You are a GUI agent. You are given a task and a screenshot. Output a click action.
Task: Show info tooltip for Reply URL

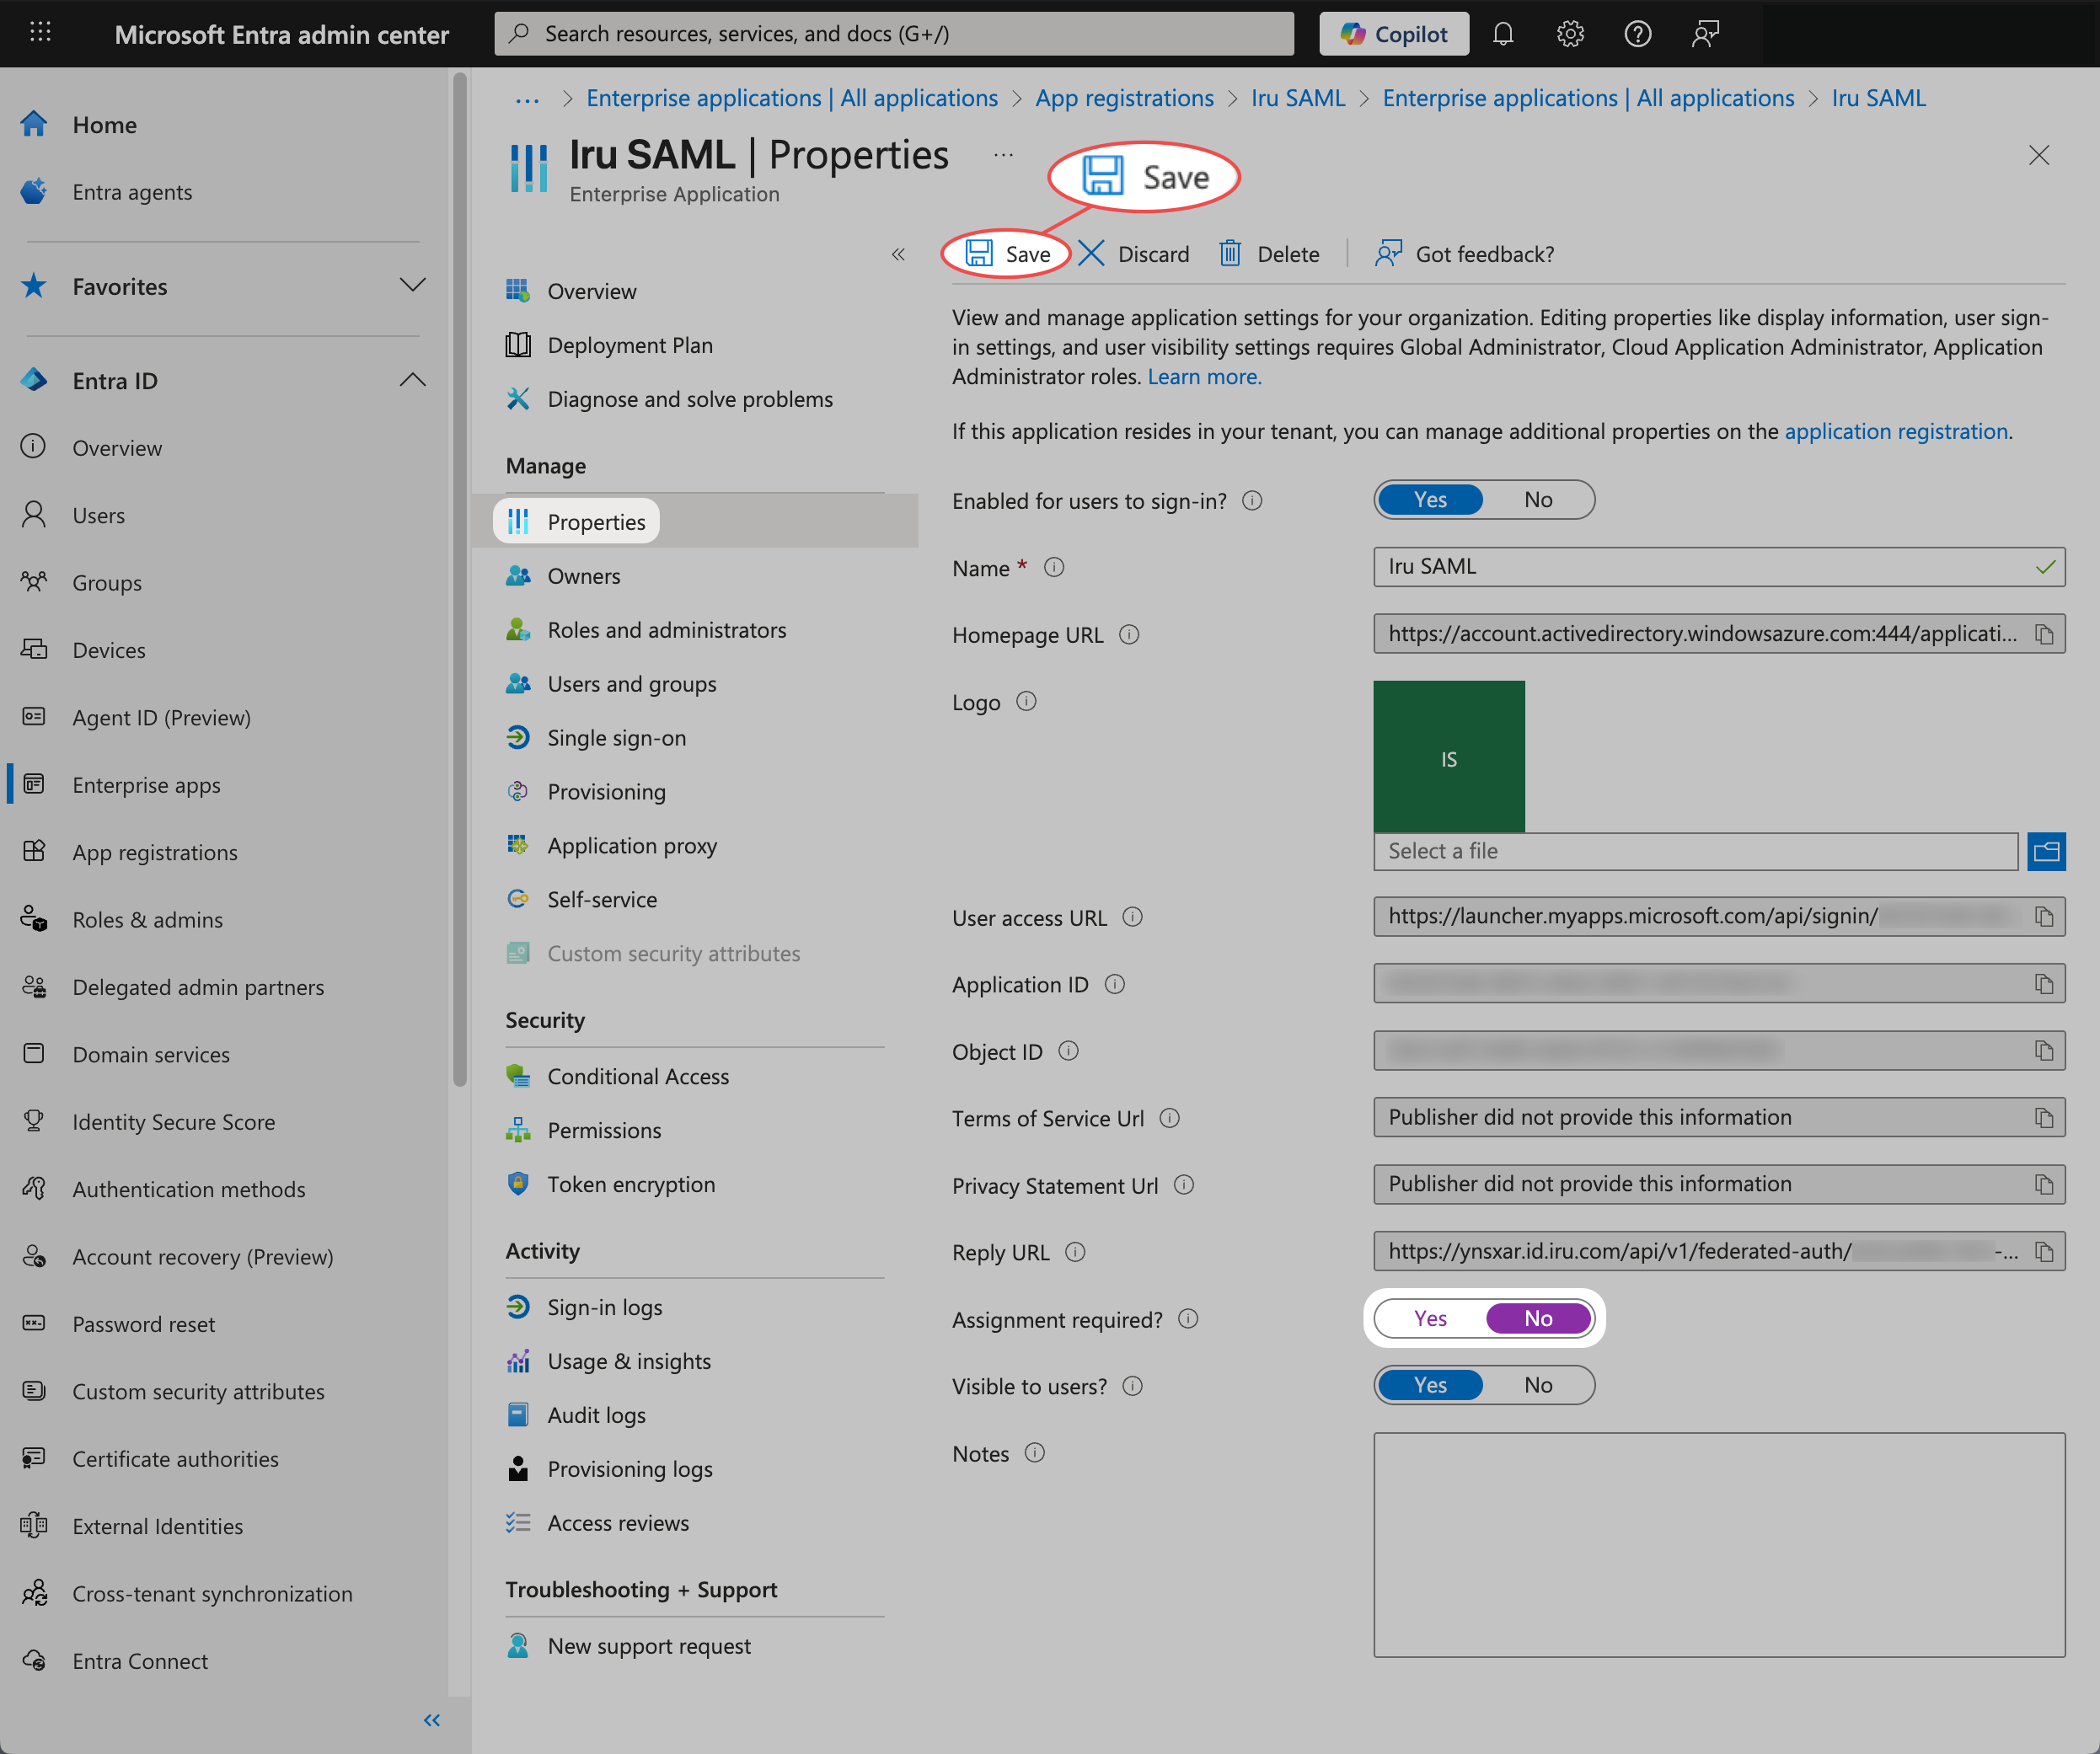coord(1075,1252)
